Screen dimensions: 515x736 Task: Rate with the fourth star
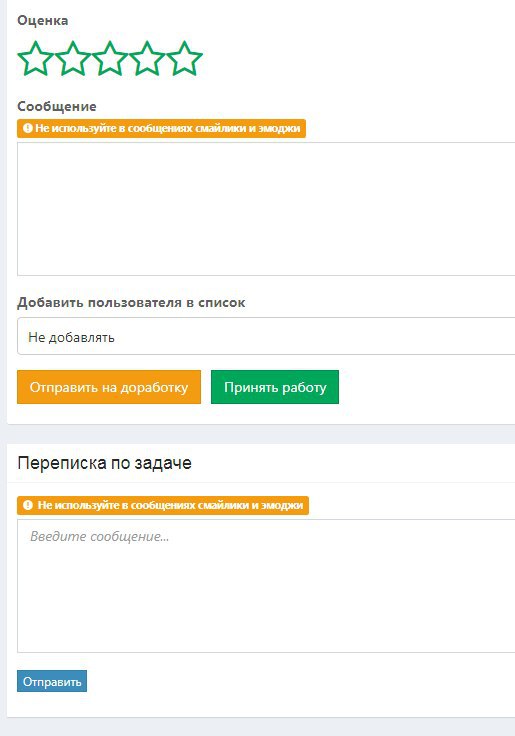click(x=147, y=59)
